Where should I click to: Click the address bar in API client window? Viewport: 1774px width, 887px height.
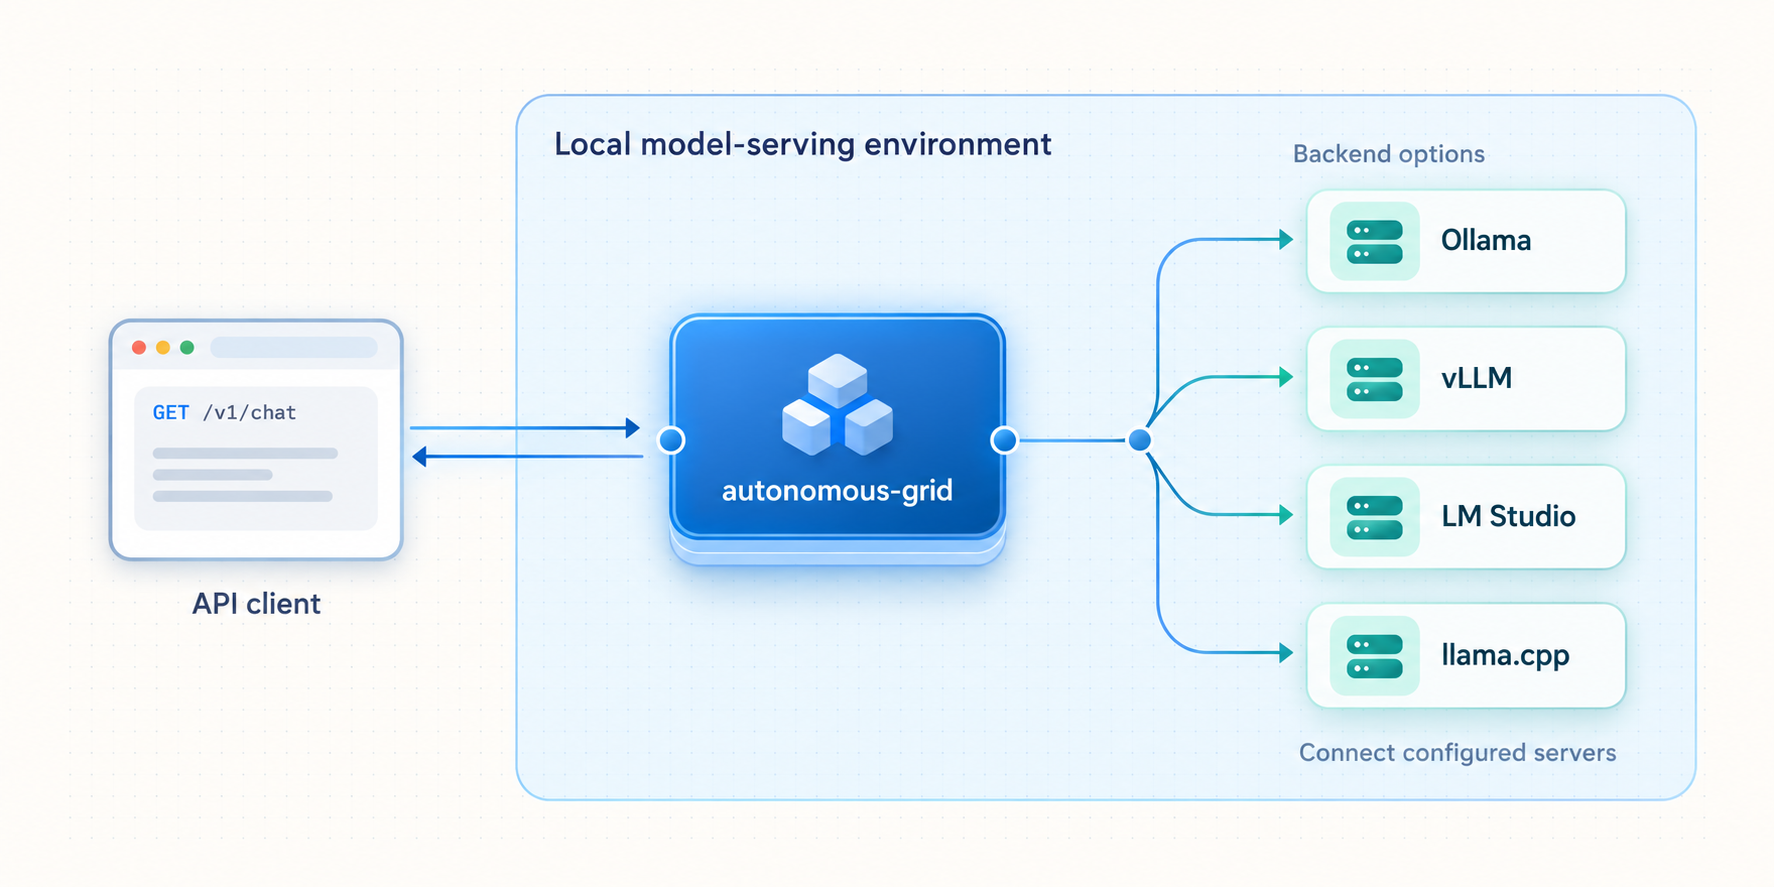(x=294, y=348)
